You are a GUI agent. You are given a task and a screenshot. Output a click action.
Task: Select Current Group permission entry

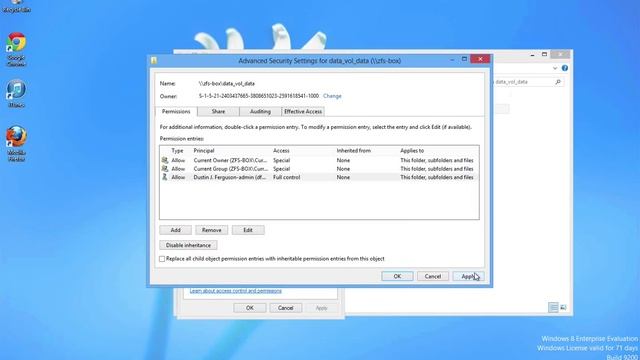[x=319, y=169]
